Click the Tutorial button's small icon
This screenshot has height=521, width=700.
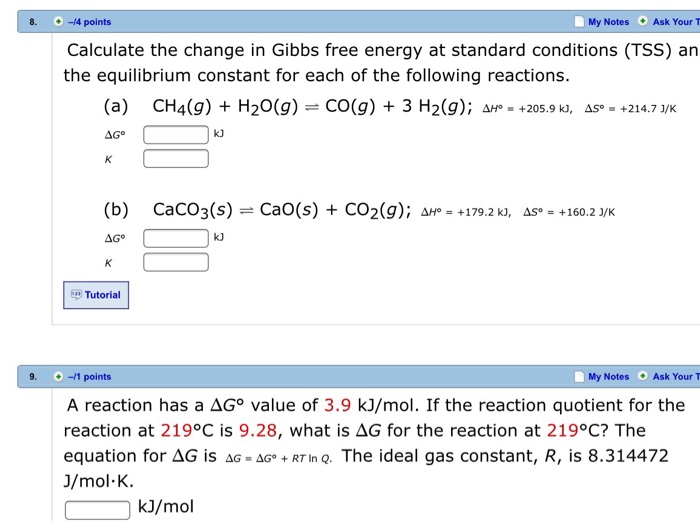pyautogui.click(x=75, y=295)
